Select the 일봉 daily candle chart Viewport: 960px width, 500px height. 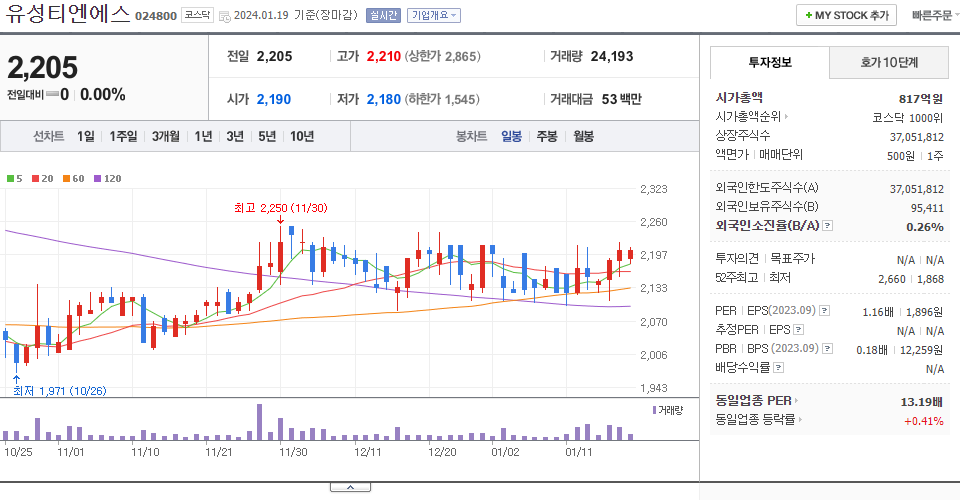[511, 136]
